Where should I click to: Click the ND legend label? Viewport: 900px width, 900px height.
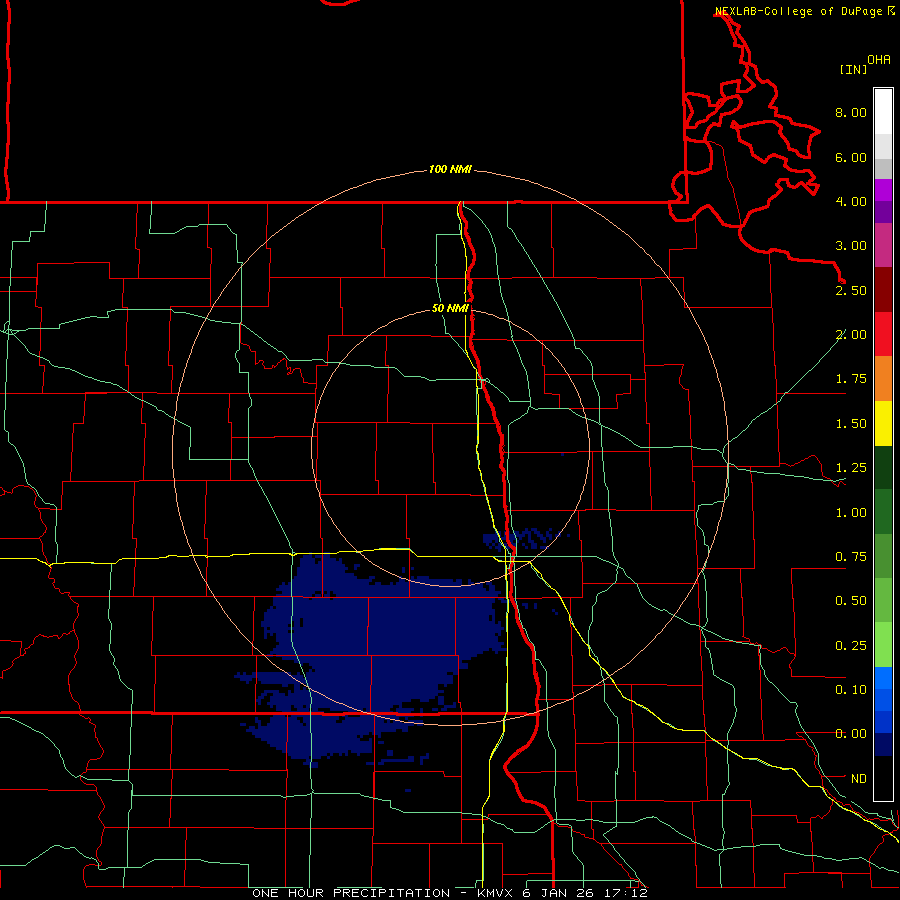click(x=859, y=779)
